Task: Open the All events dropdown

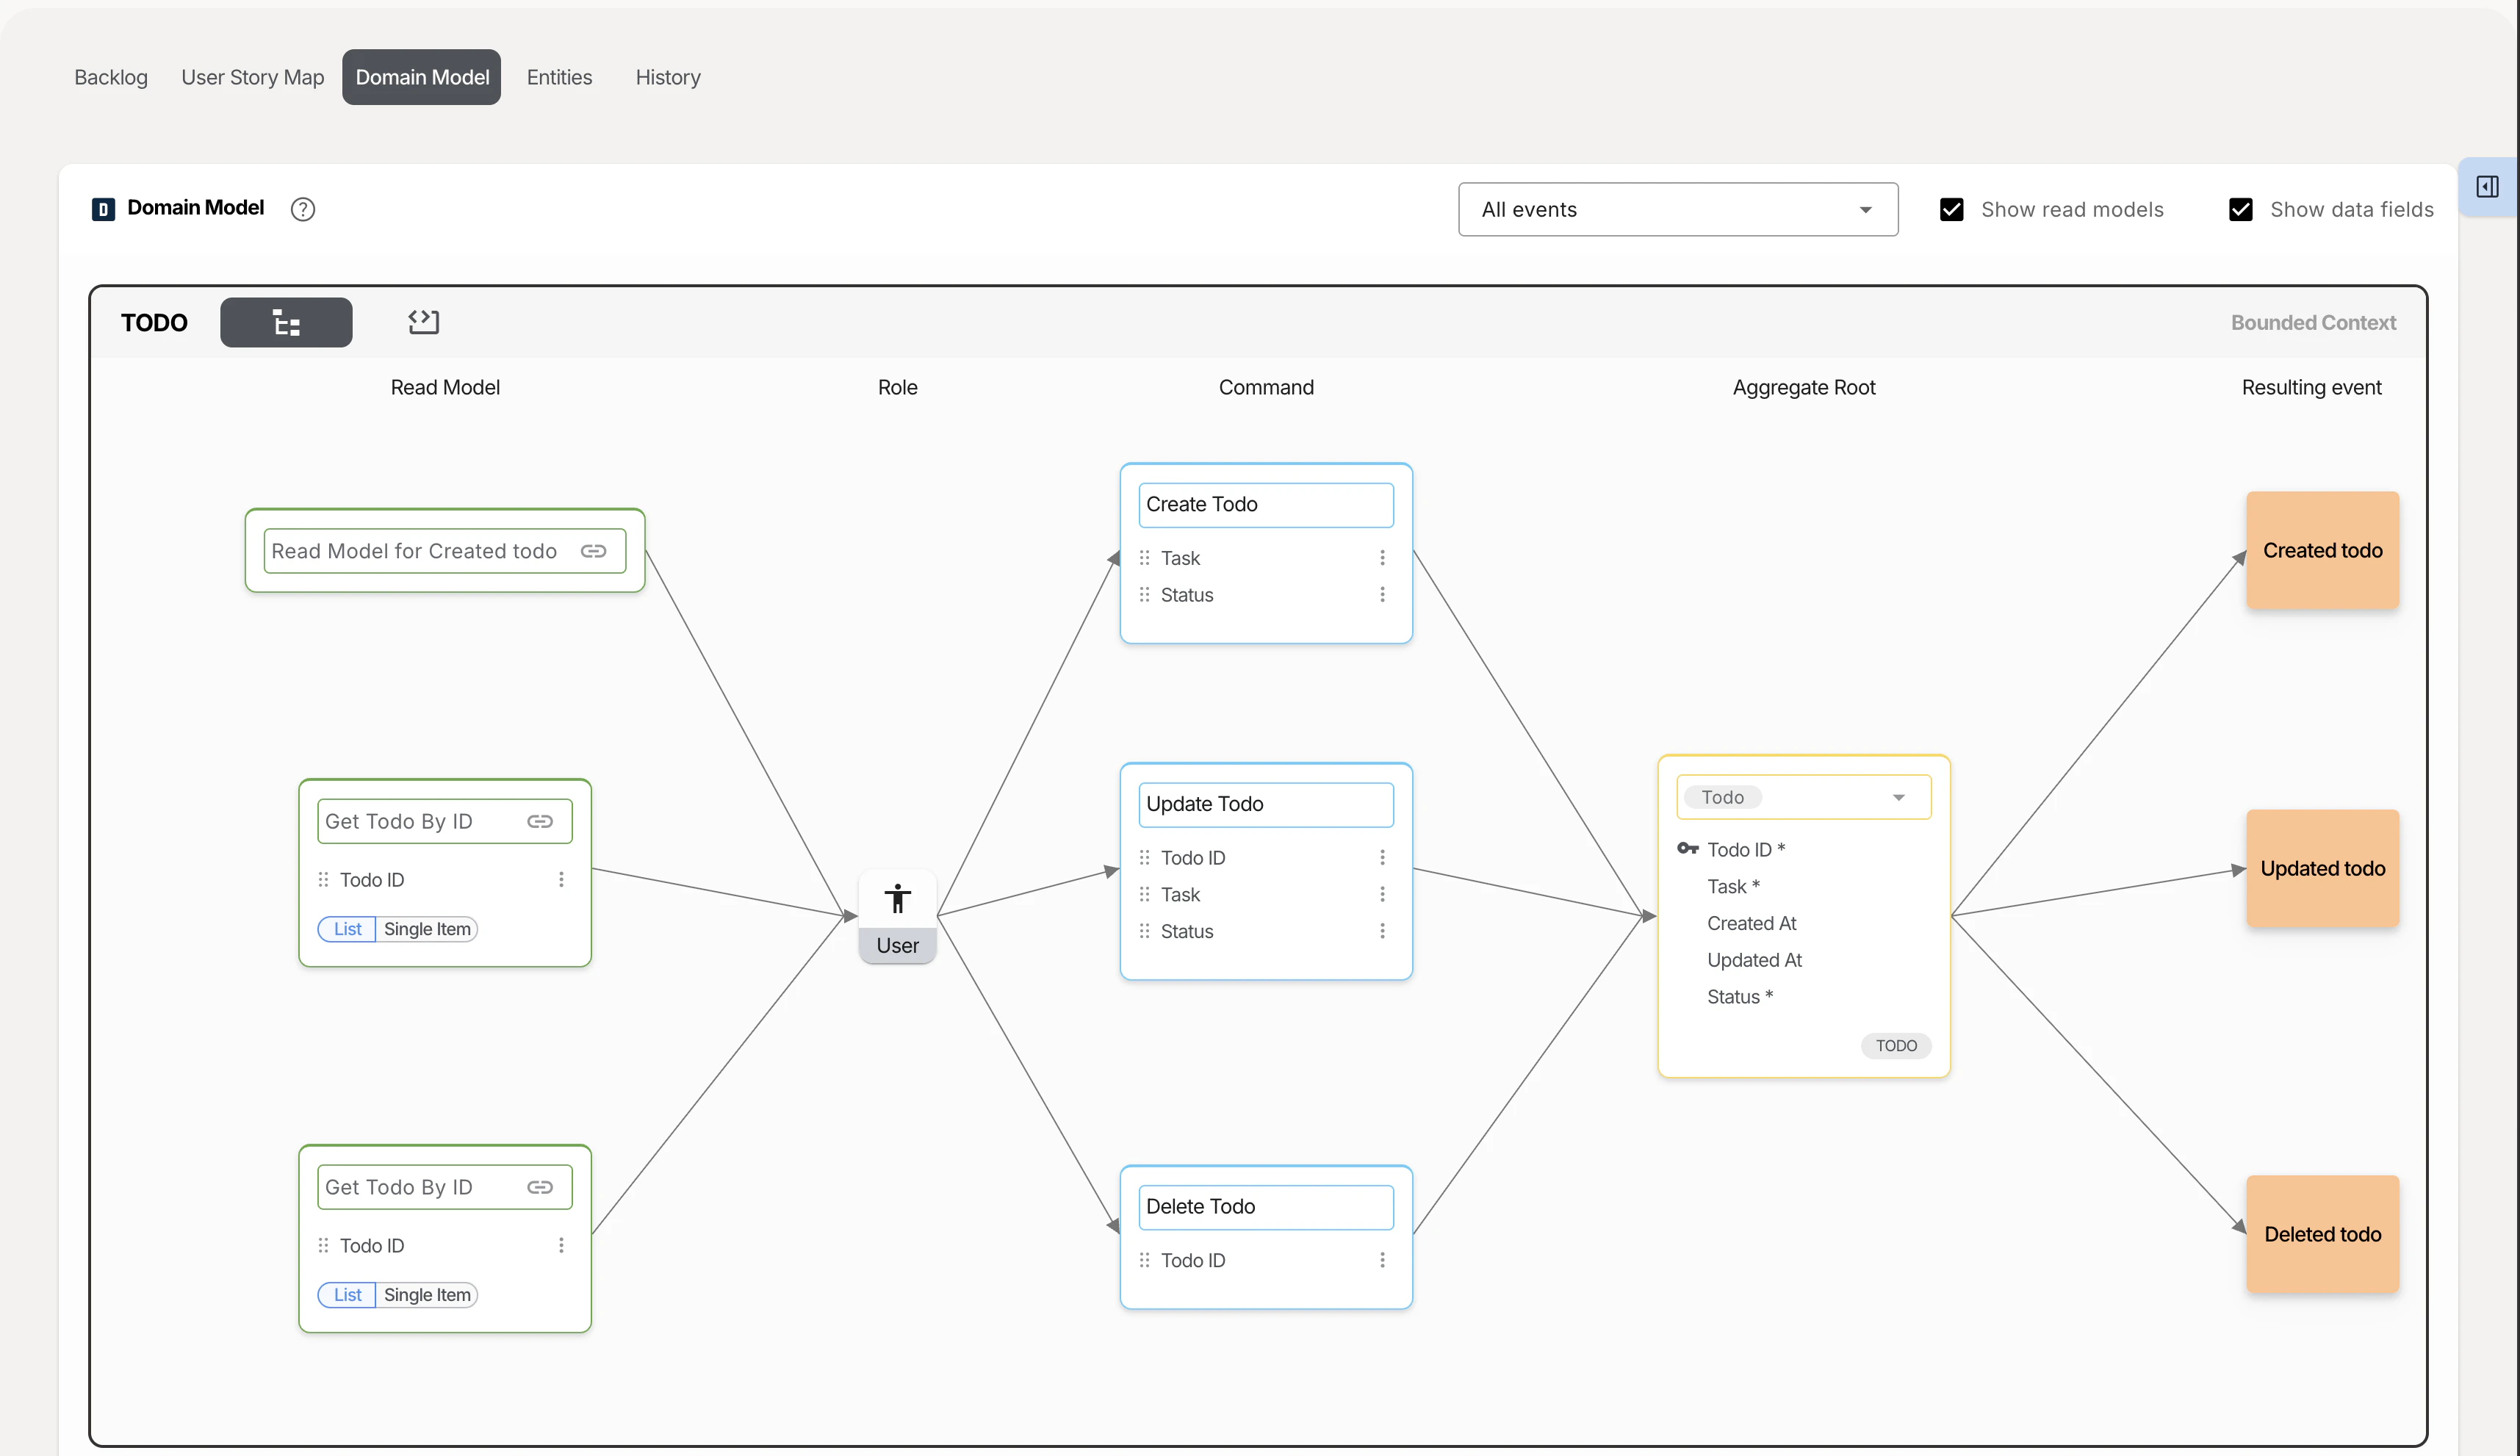Action: 1678,209
